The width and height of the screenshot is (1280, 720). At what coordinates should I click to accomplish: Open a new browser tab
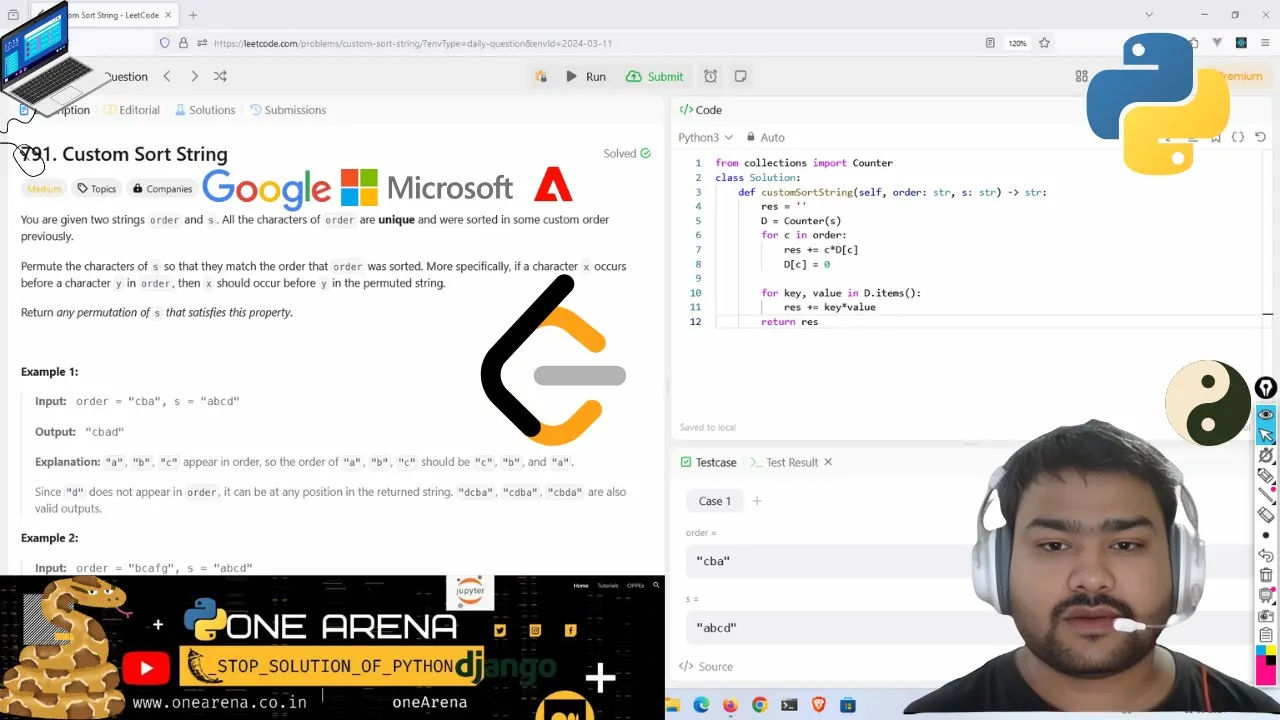tap(193, 15)
